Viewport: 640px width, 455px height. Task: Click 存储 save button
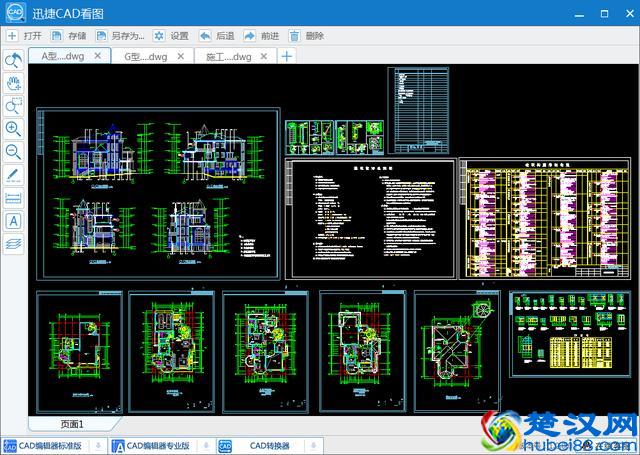[x=70, y=36]
